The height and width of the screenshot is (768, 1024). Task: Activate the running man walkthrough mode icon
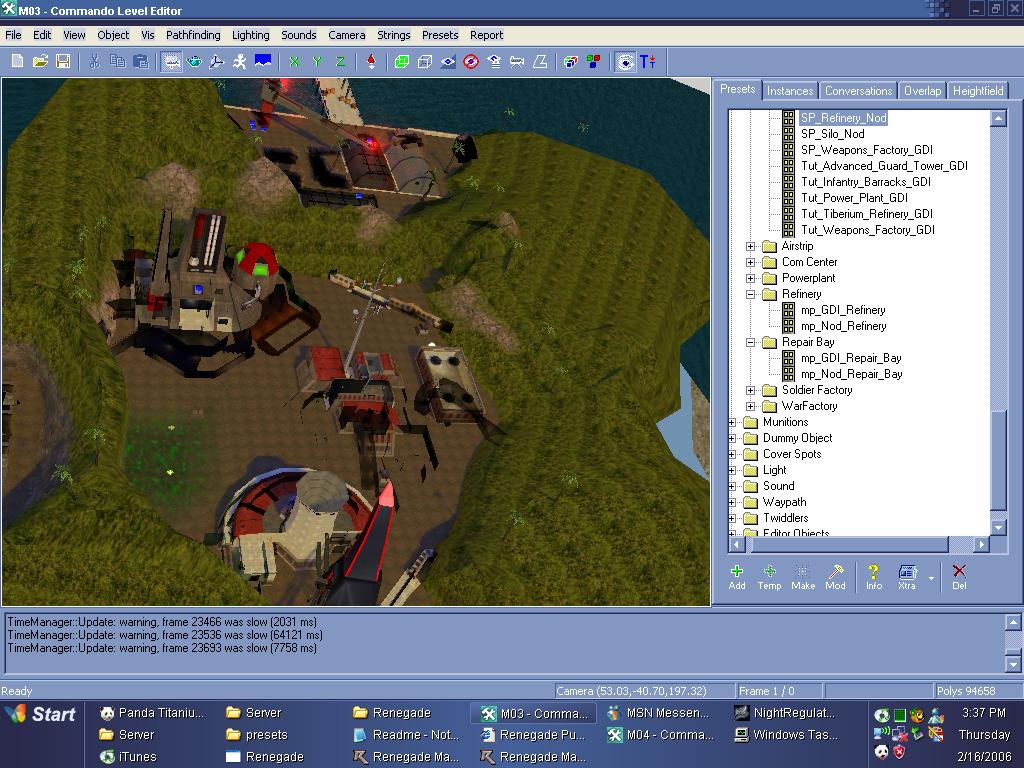240,62
